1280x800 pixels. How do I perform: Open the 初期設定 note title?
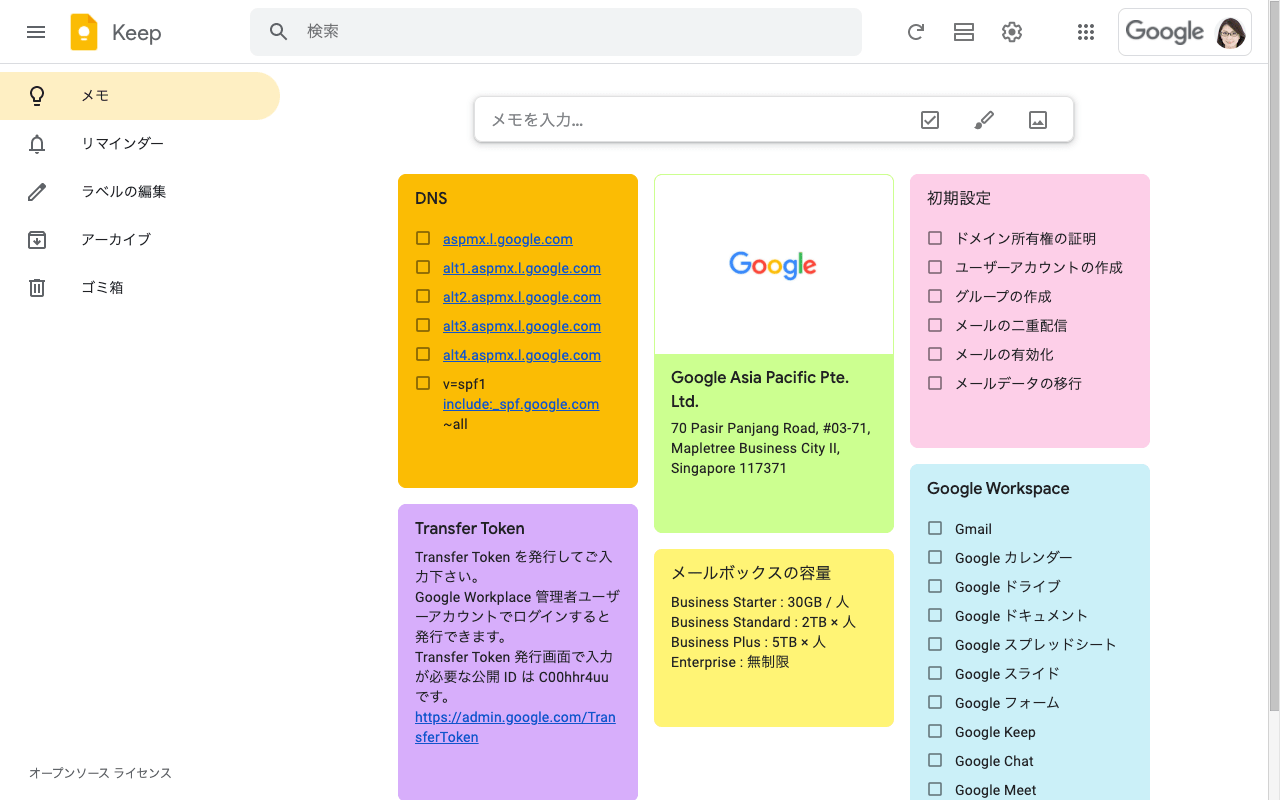pos(959,198)
